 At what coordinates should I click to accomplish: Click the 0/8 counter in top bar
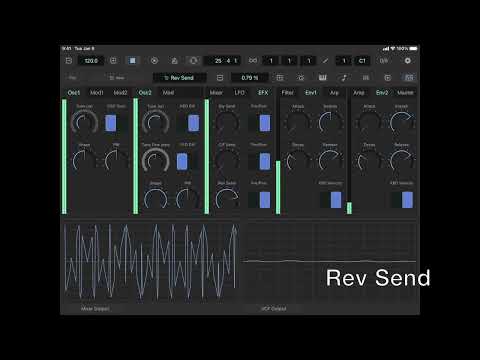[384, 61]
